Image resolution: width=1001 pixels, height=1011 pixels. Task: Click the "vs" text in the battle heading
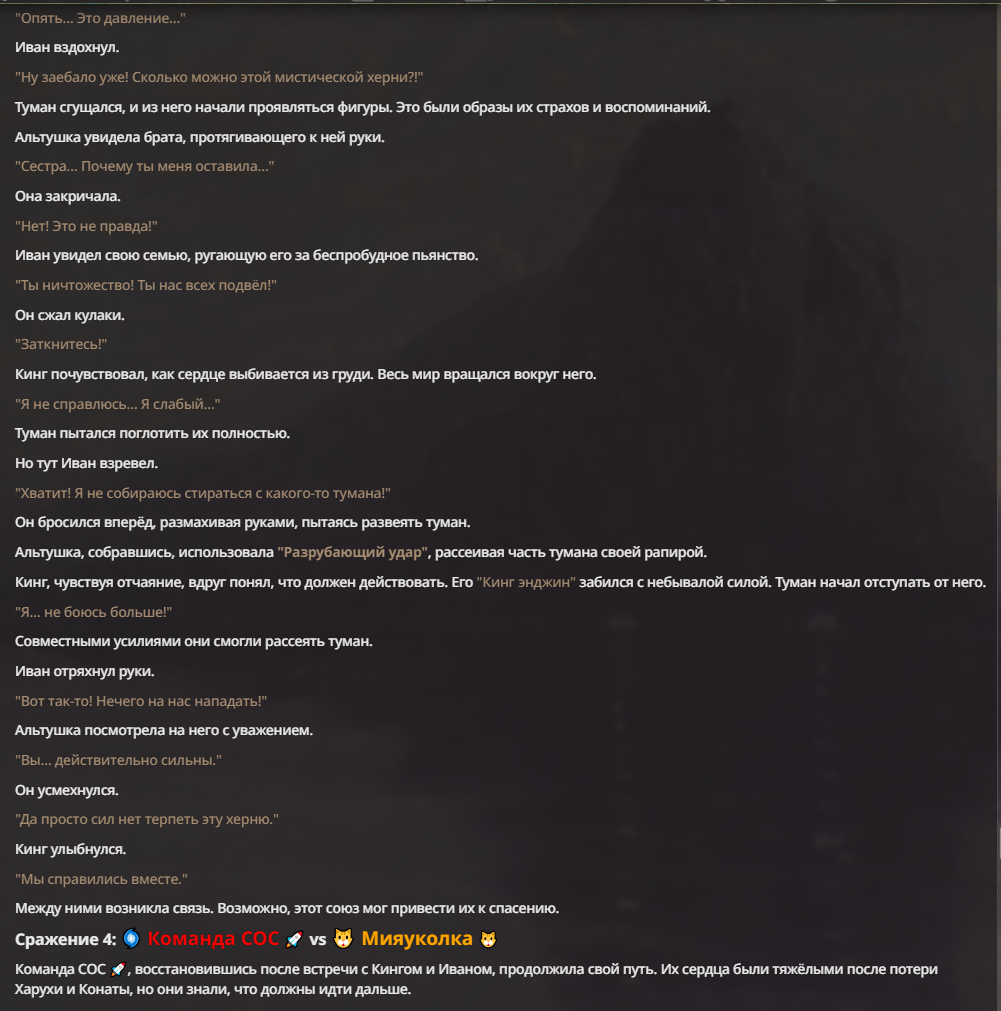(318, 940)
